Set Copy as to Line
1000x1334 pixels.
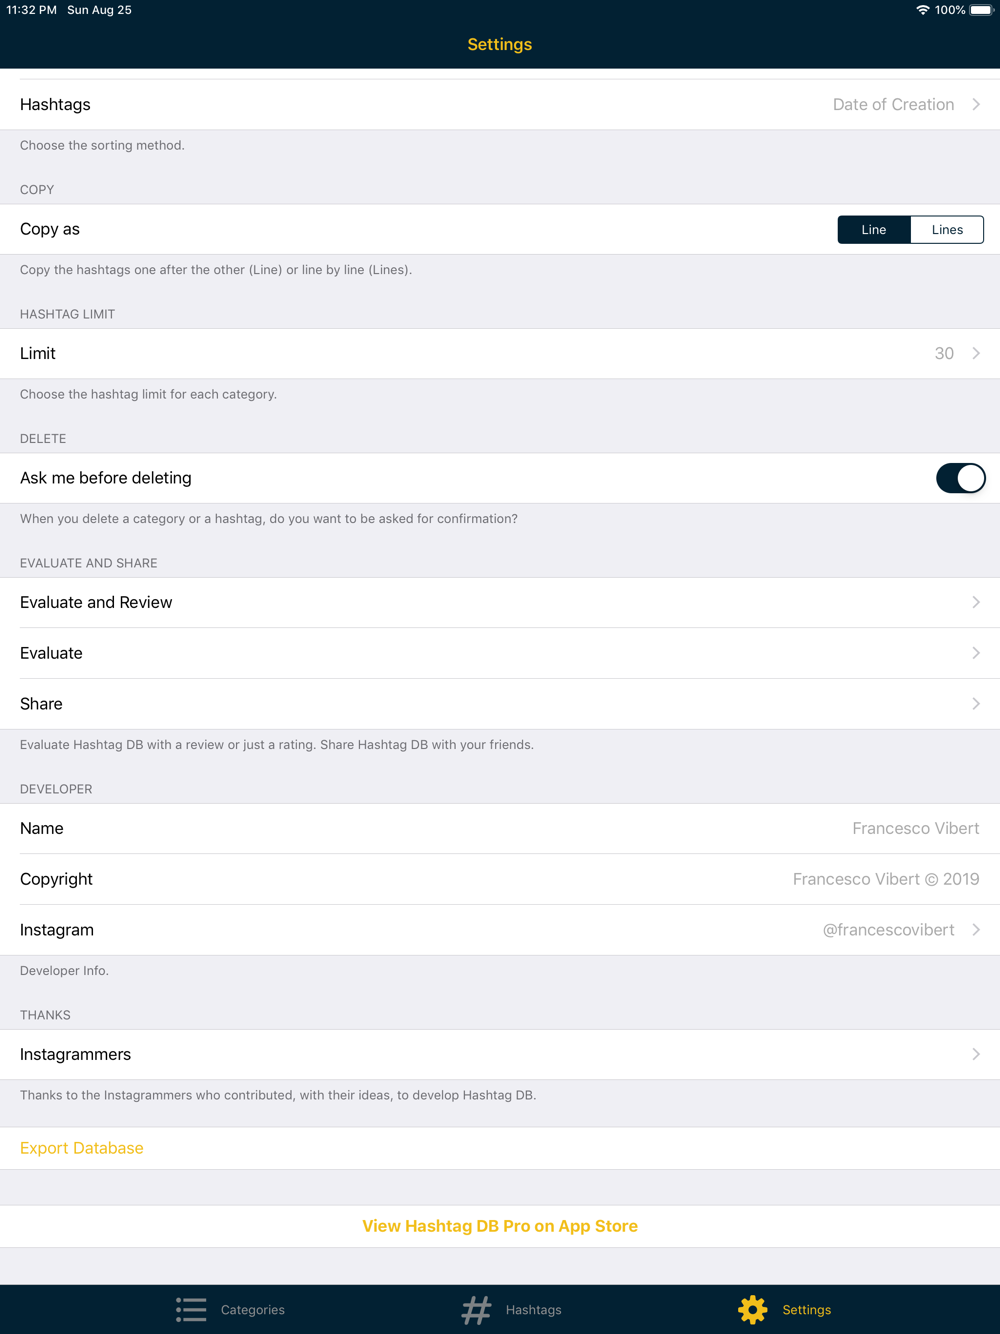pyautogui.click(x=874, y=229)
